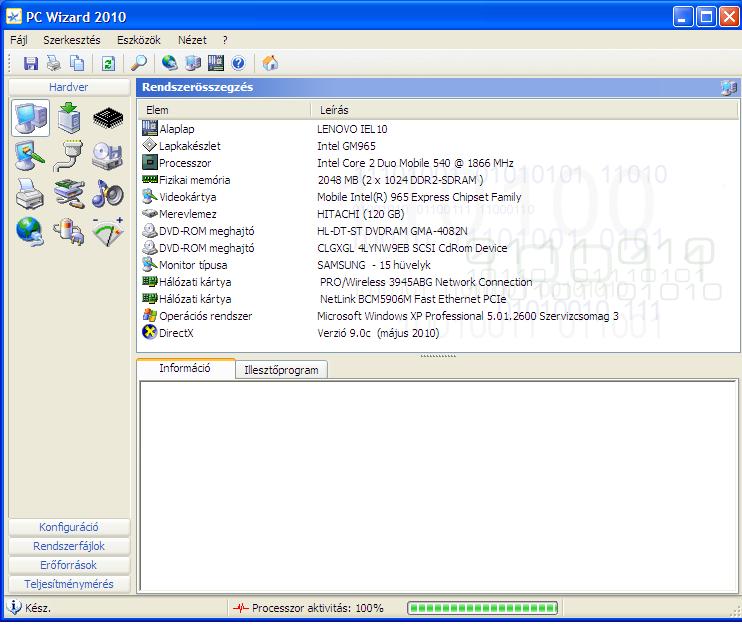This screenshot has height=625, width=742.
Task: Open the Rendszerfájlok section
Action: (69, 546)
